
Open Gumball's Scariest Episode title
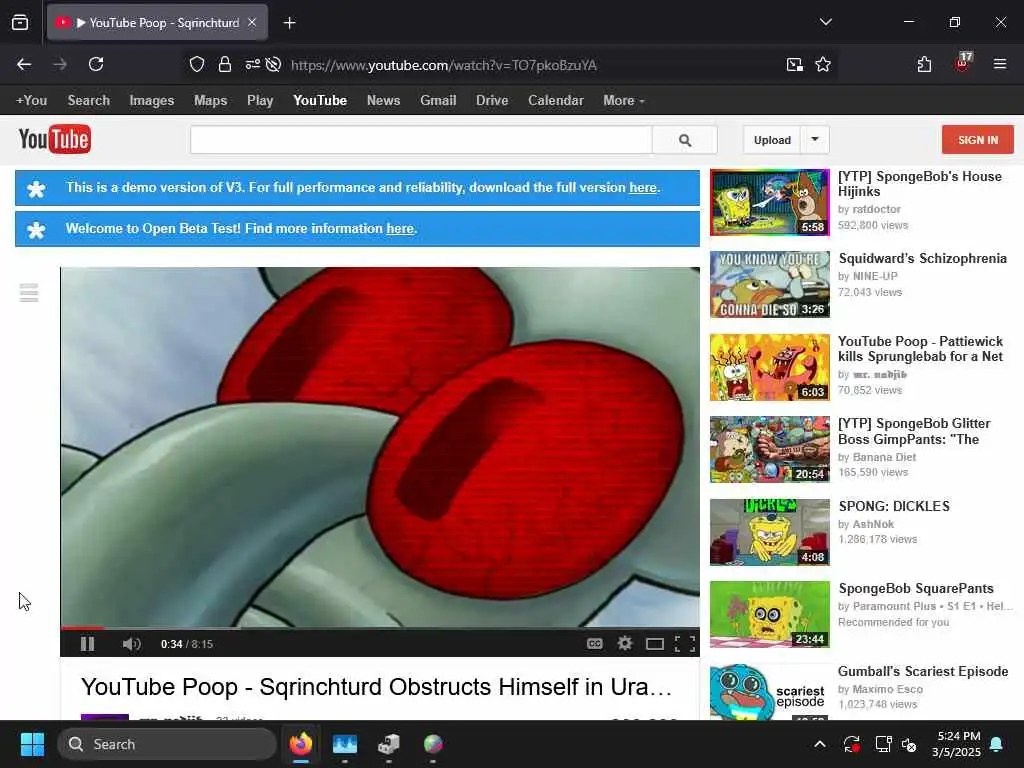pyautogui.click(x=923, y=671)
